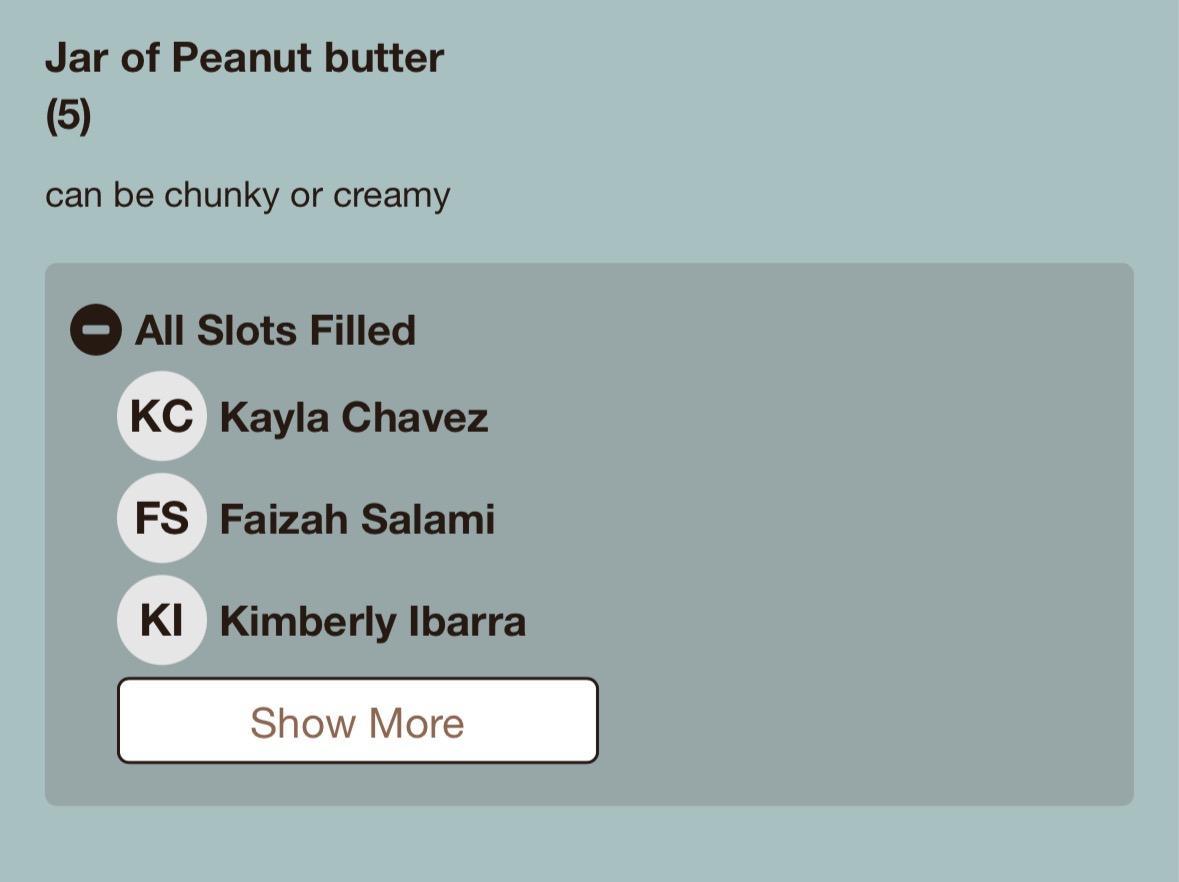
Task: Click the 'can be chunky or creamy' description
Action: point(247,194)
